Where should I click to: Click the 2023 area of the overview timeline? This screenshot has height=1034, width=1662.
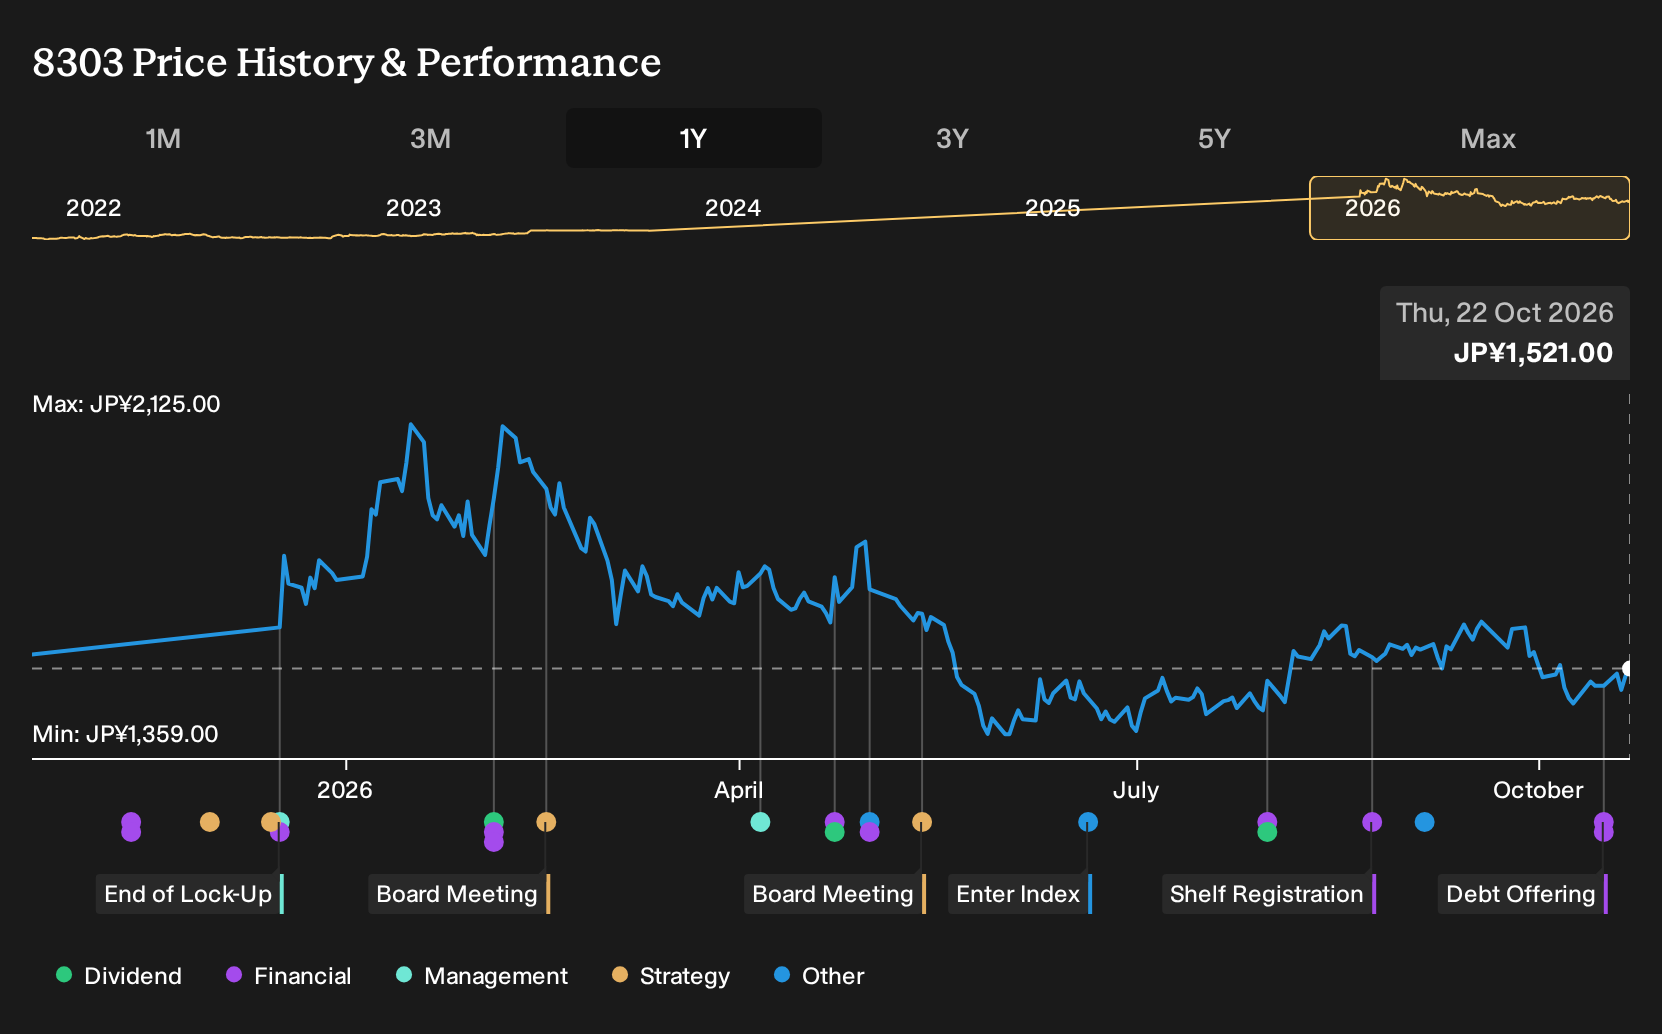click(413, 208)
